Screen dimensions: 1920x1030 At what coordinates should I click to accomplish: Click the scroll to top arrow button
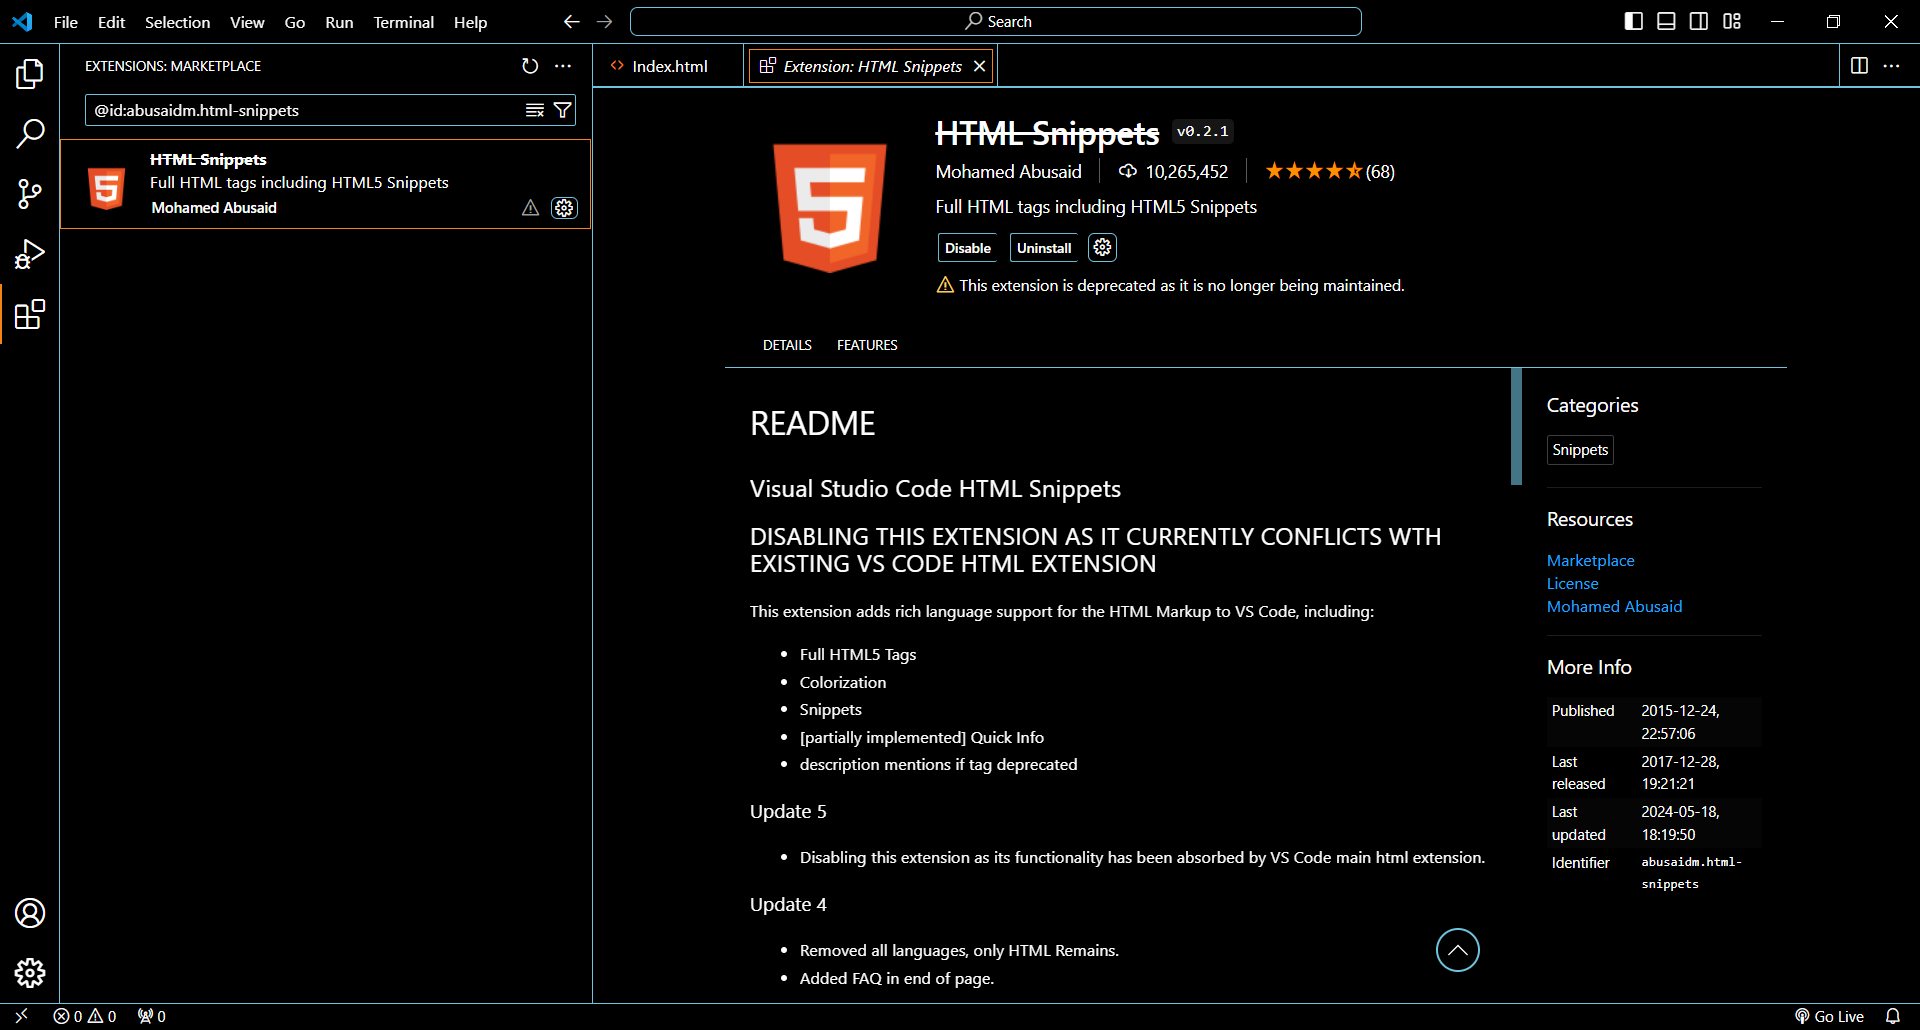pyautogui.click(x=1458, y=950)
